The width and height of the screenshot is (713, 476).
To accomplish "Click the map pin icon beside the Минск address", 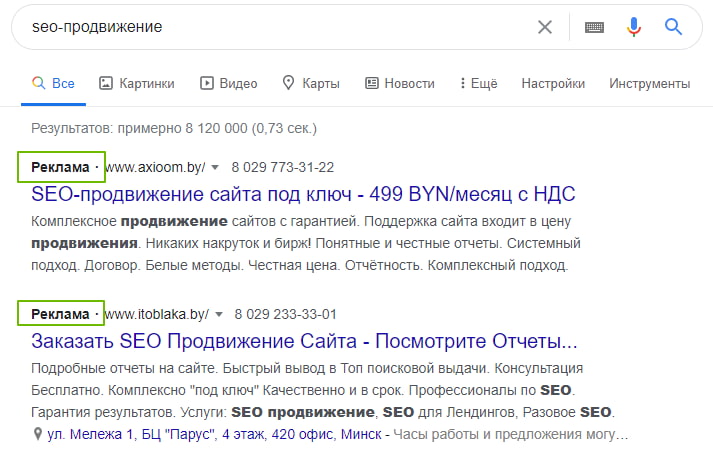I will coord(38,435).
